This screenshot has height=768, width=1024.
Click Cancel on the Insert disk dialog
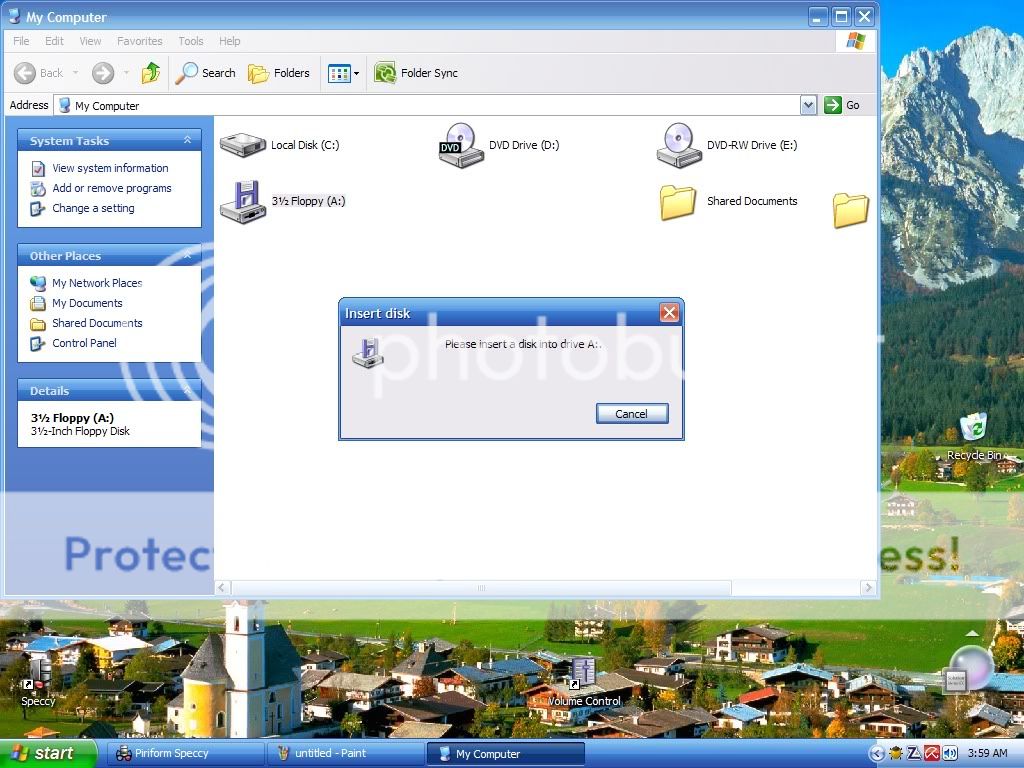point(631,413)
